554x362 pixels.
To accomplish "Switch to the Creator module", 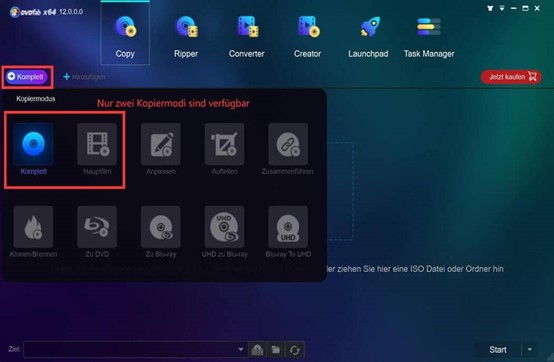I will [307, 37].
